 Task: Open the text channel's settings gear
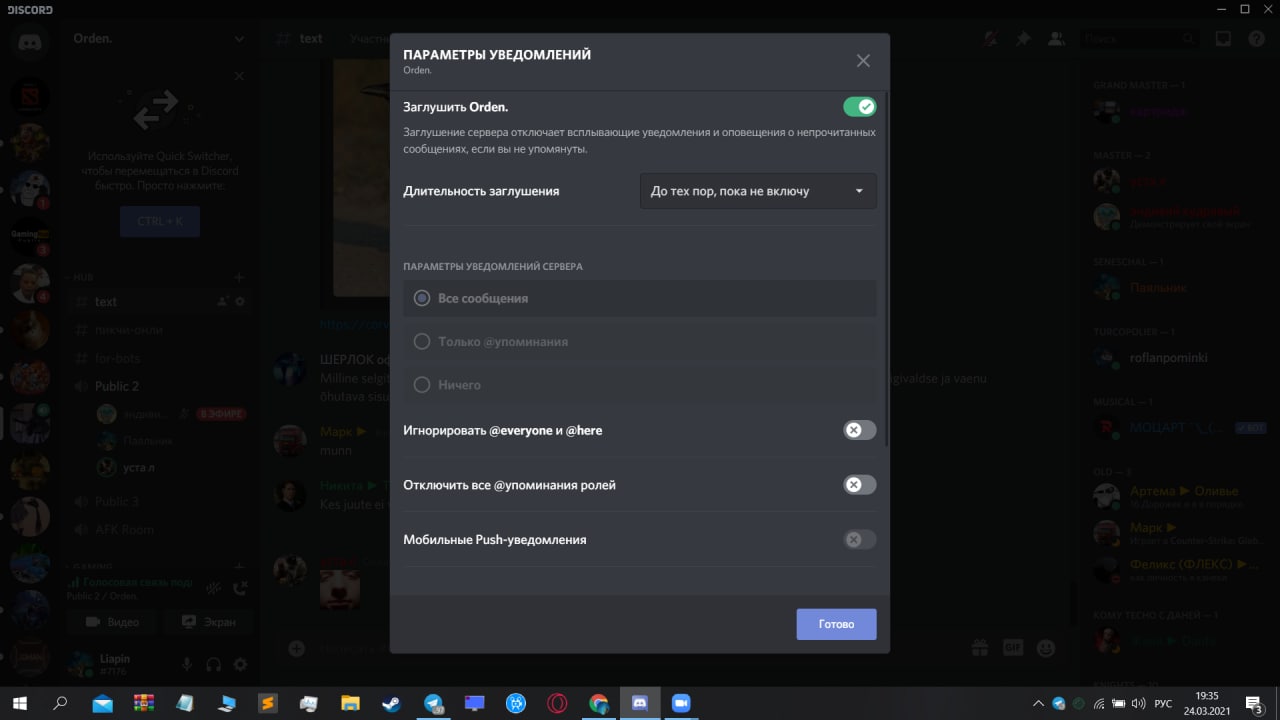click(x=240, y=301)
